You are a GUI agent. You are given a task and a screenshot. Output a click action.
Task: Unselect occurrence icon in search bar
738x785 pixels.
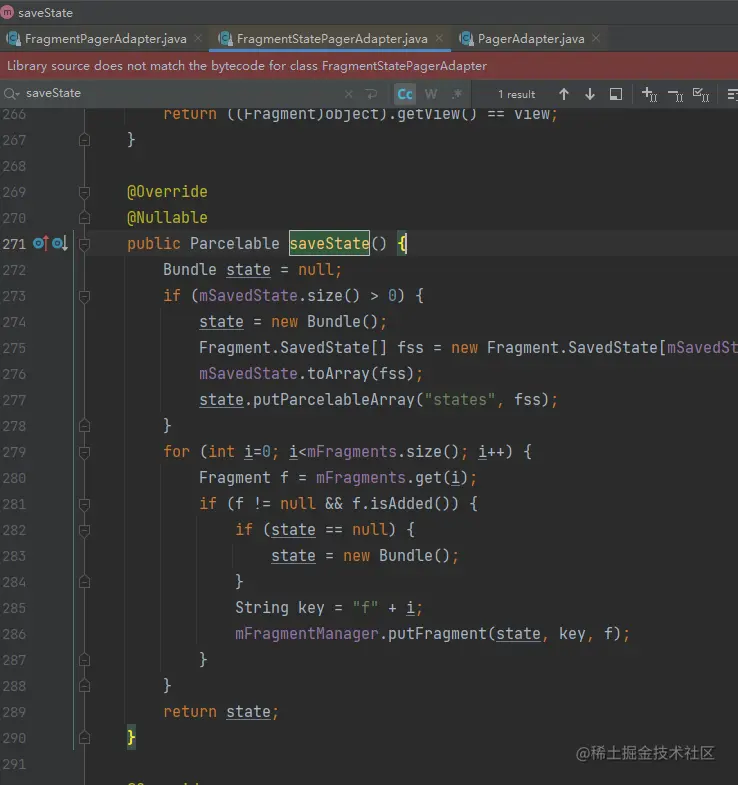(675, 95)
